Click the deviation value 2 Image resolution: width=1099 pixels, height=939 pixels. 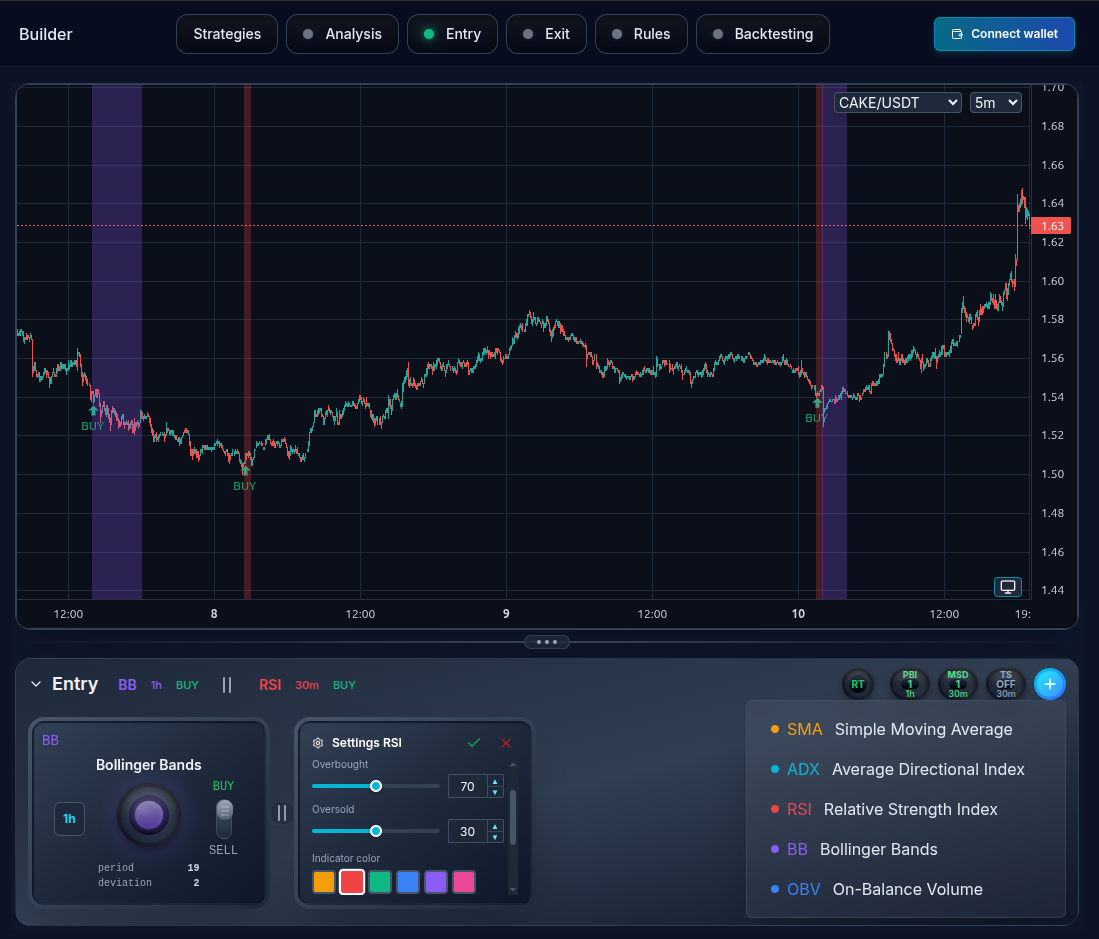[196, 883]
